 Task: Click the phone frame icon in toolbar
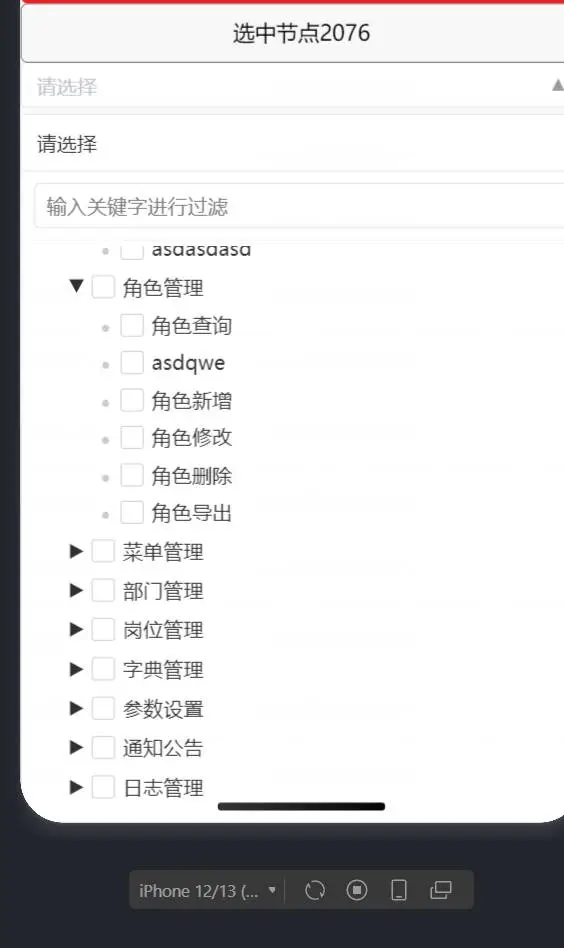pos(399,890)
